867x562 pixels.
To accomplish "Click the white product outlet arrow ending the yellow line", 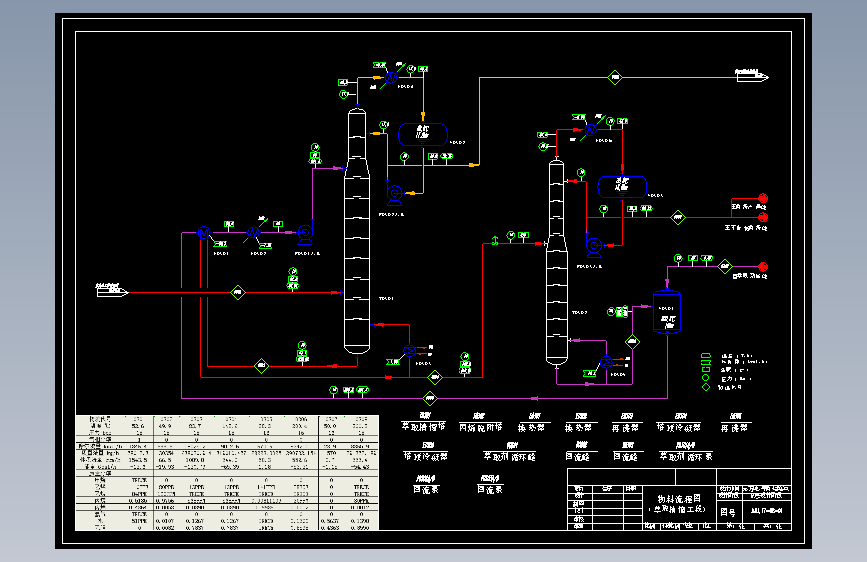I will (x=752, y=75).
